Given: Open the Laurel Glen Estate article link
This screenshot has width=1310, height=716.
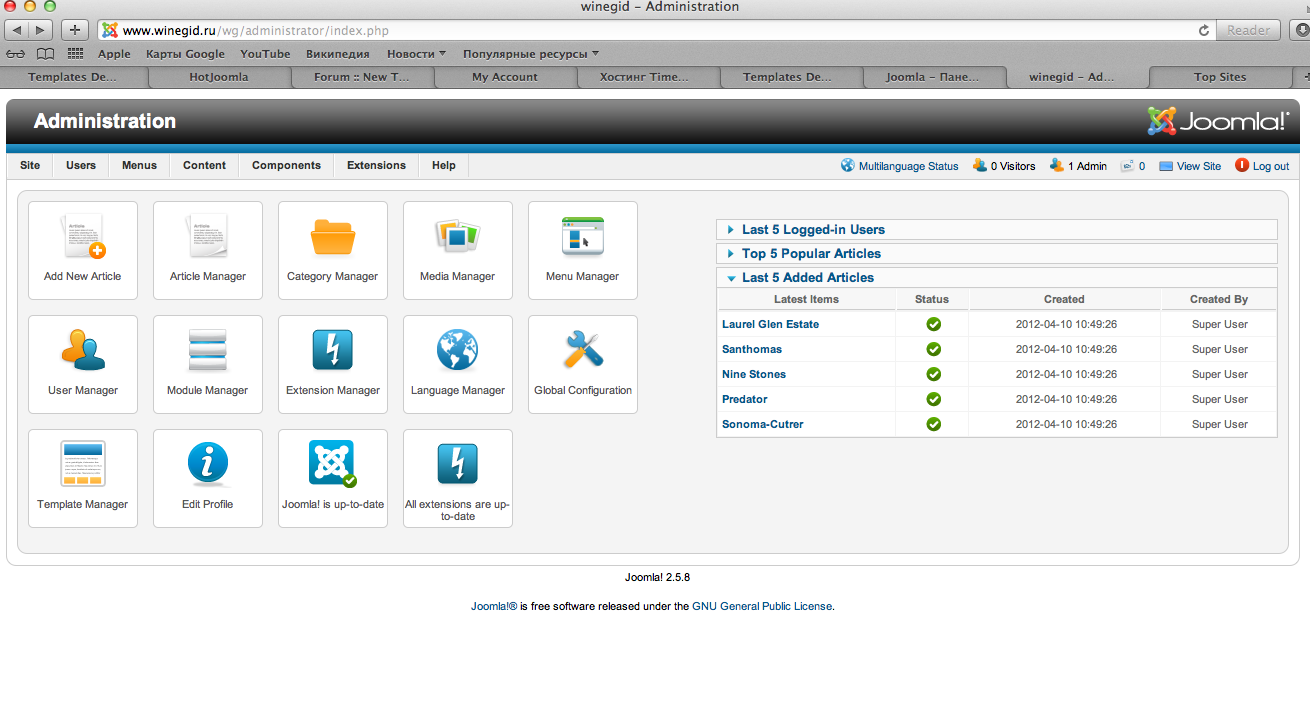Looking at the screenshot, I should click(x=770, y=324).
